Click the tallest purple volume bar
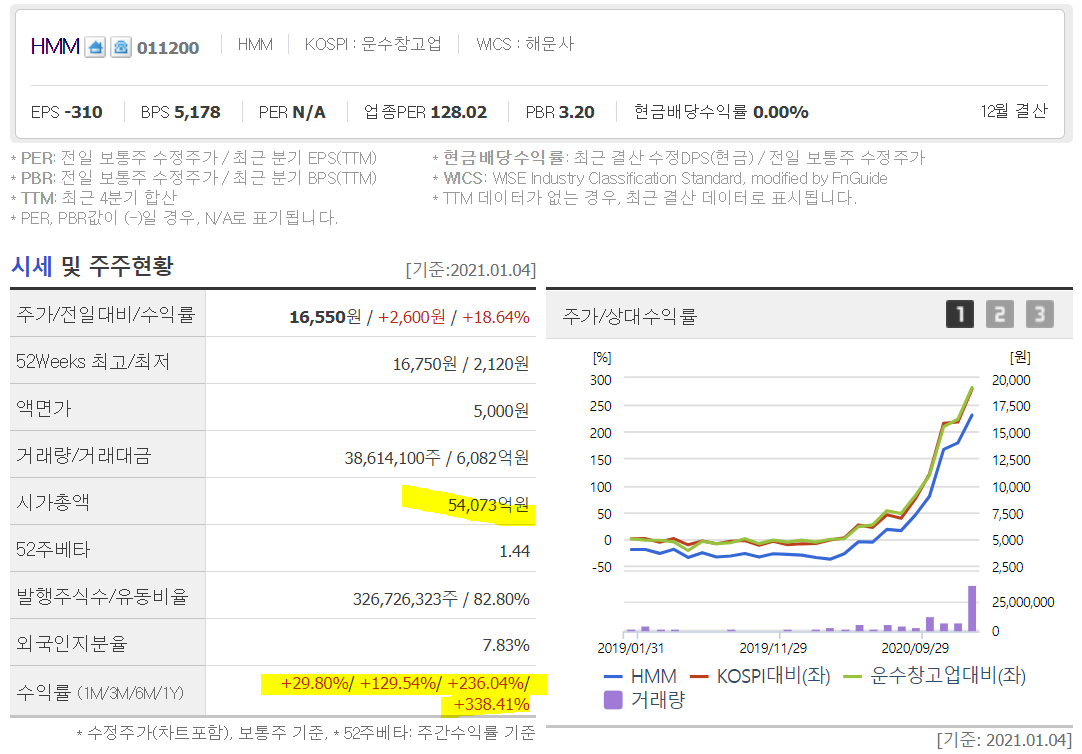Viewport: 1082px width, 754px height. tap(972, 608)
